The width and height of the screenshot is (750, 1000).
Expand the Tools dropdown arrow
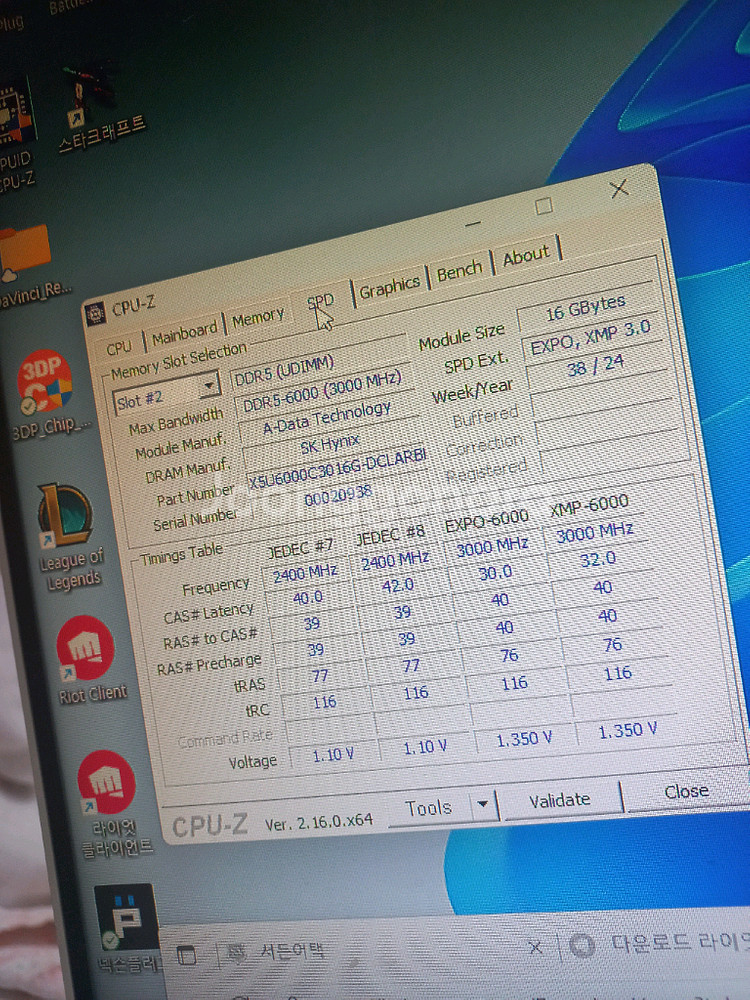pyautogui.click(x=483, y=804)
